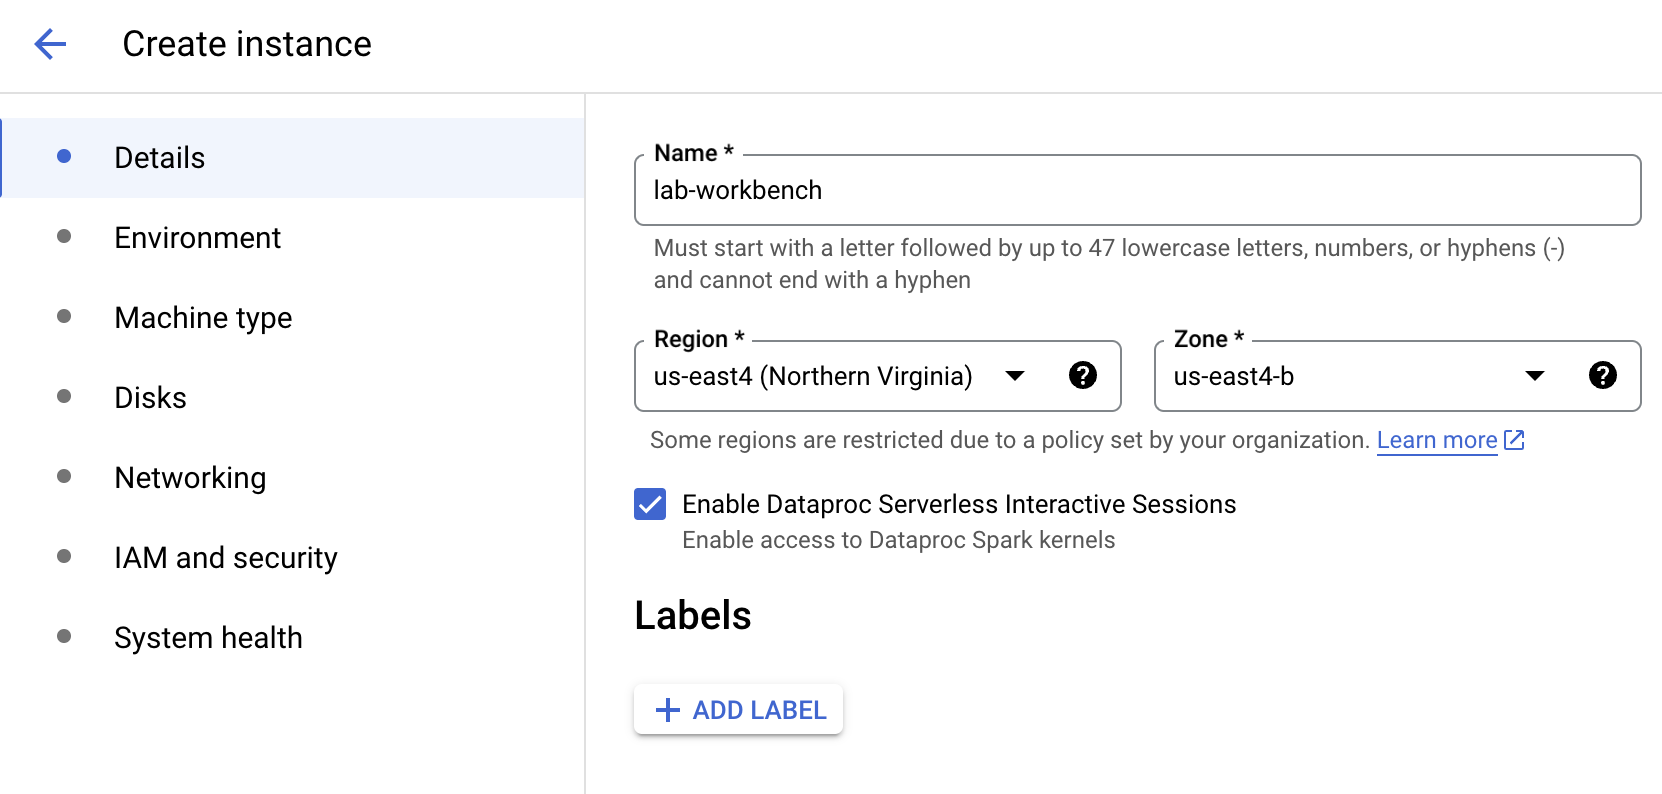Open the us-east4 (Northern Virginia) region selector
Image resolution: width=1662 pixels, height=794 pixels.
pyautogui.click(x=812, y=376)
